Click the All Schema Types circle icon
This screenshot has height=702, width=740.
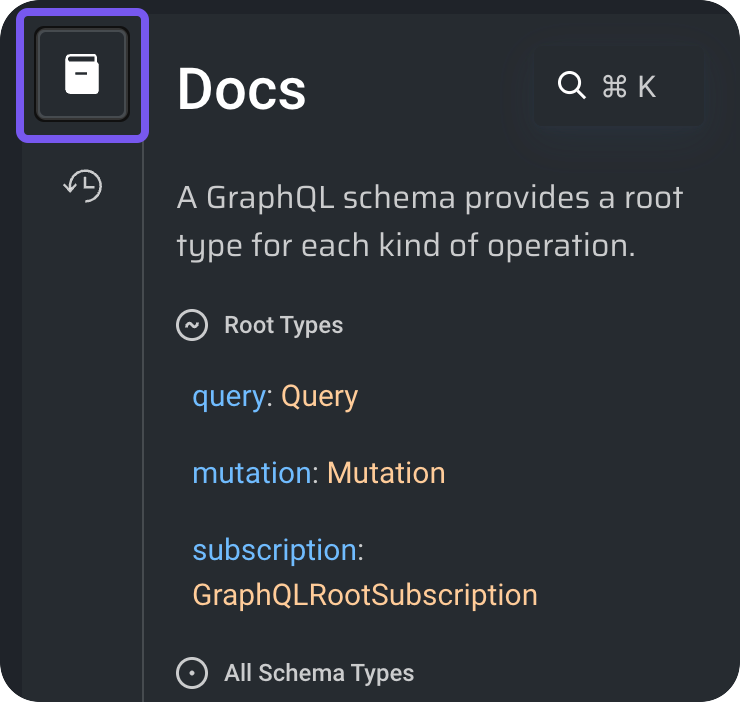pos(192,673)
